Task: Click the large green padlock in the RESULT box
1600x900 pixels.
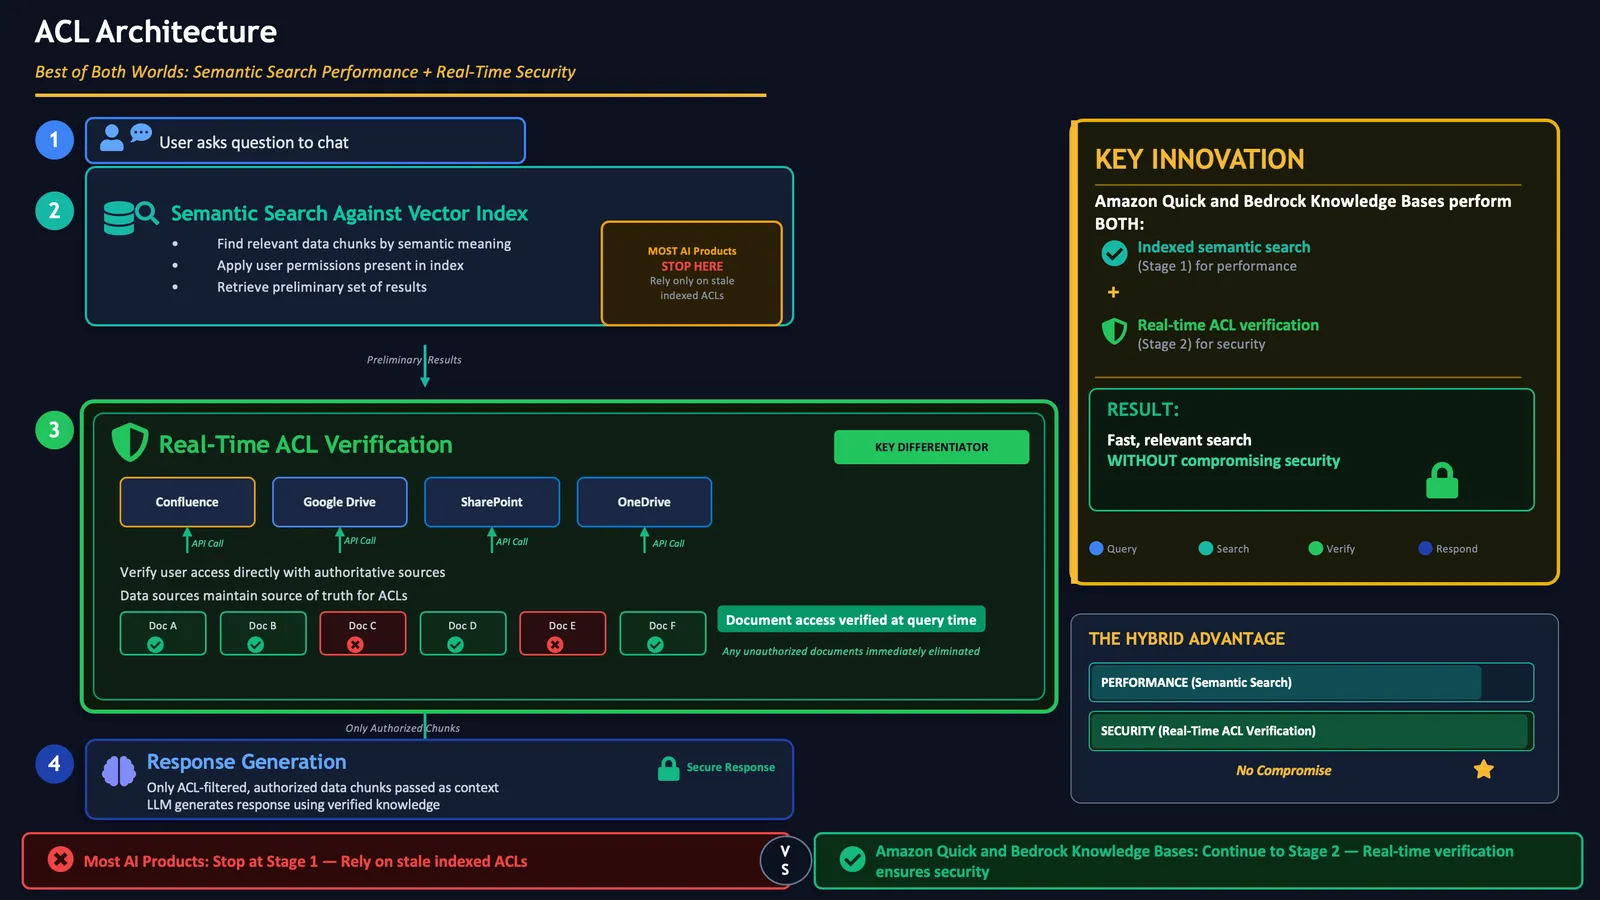Action: point(1442,481)
